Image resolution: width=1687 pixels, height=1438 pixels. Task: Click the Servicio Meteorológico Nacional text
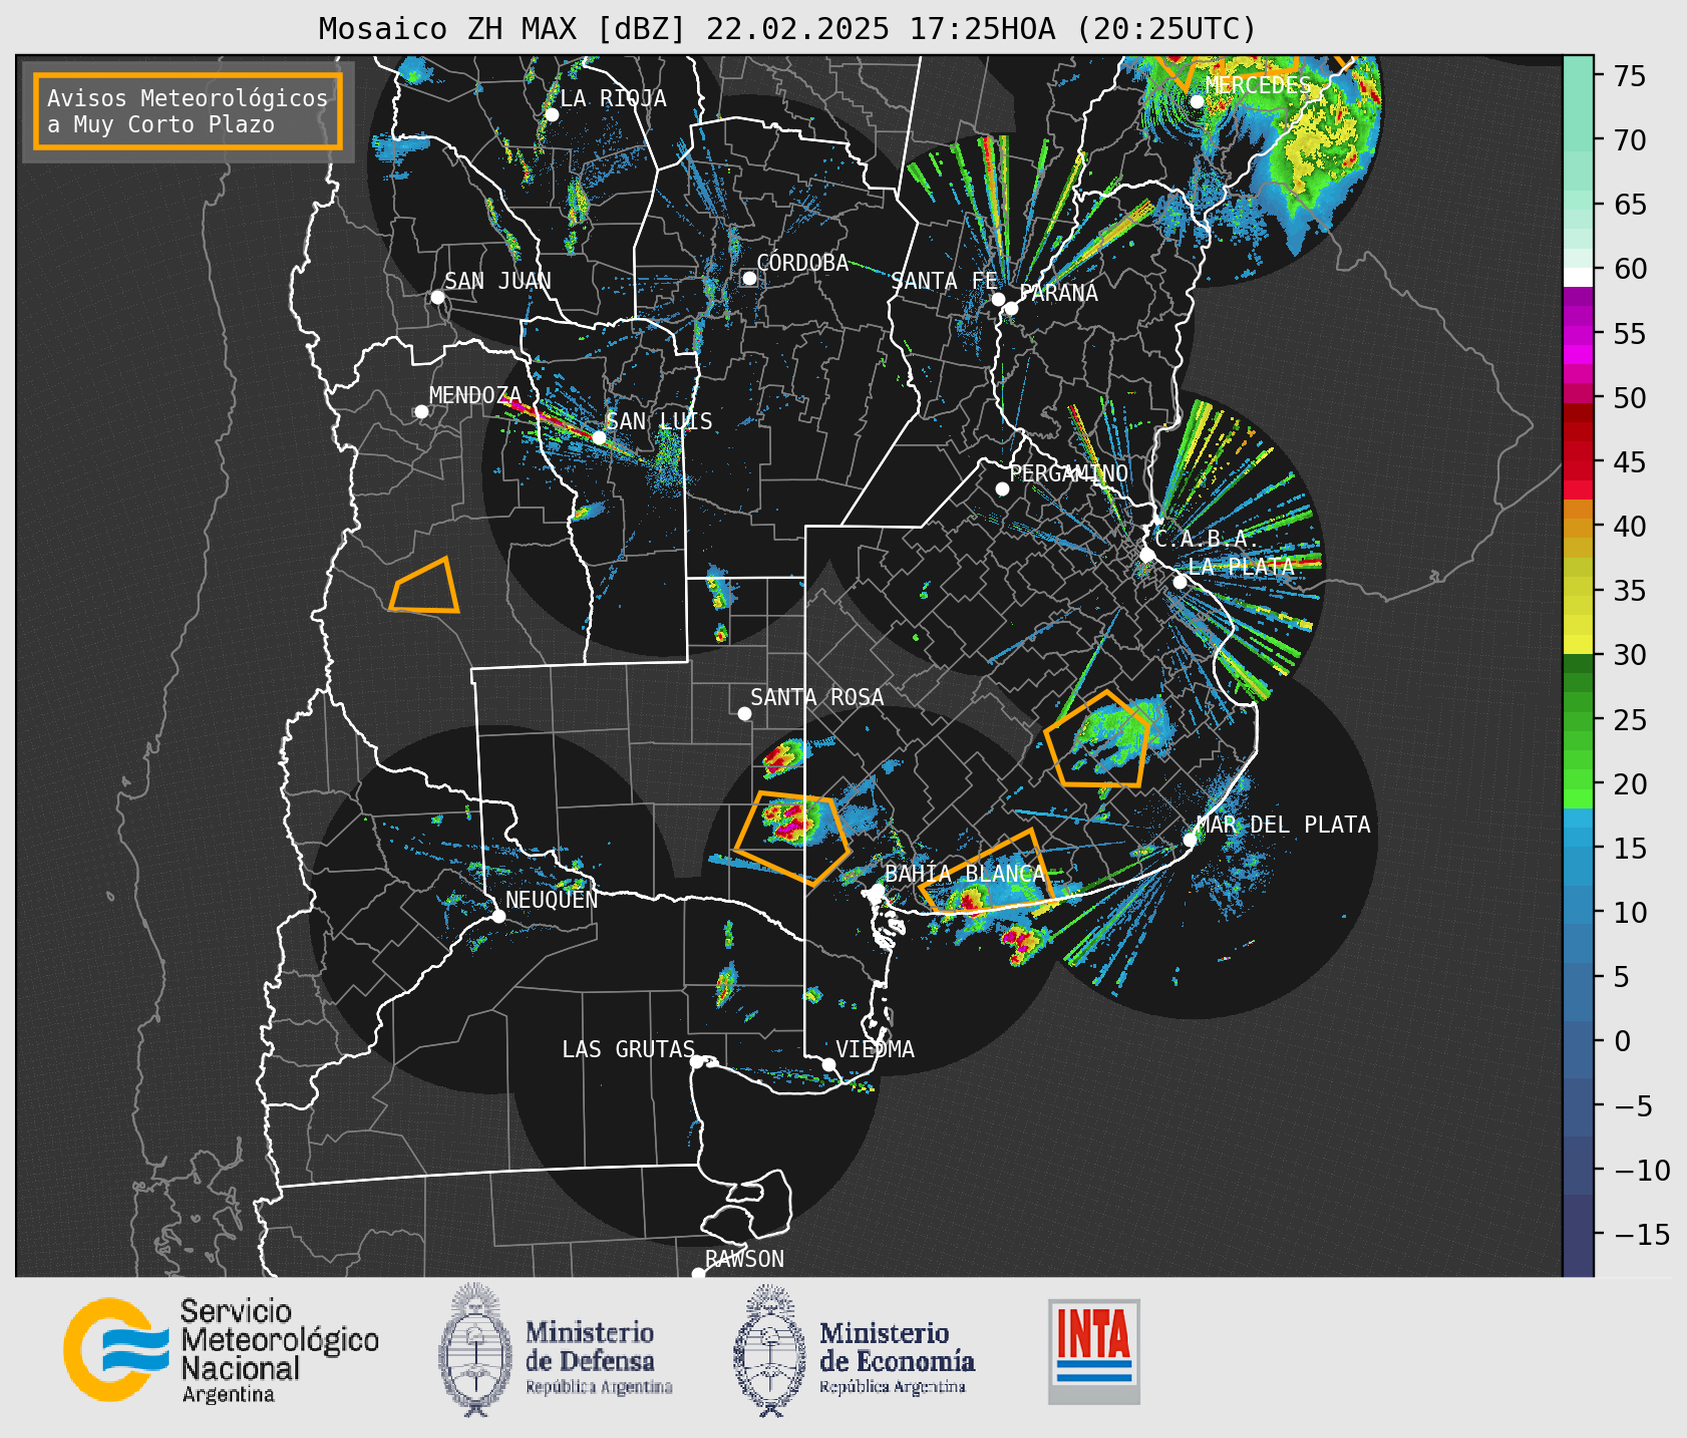[279, 1351]
